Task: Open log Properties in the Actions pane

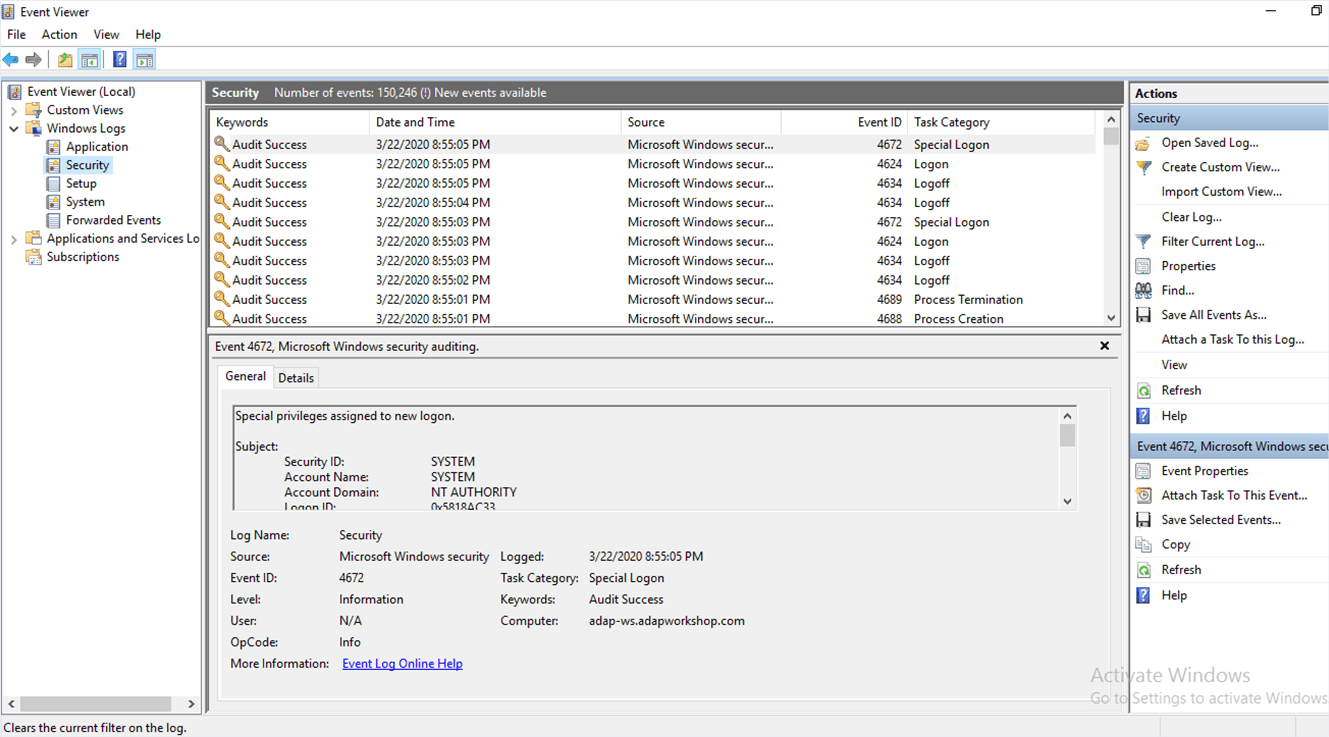Action: 1188,266
